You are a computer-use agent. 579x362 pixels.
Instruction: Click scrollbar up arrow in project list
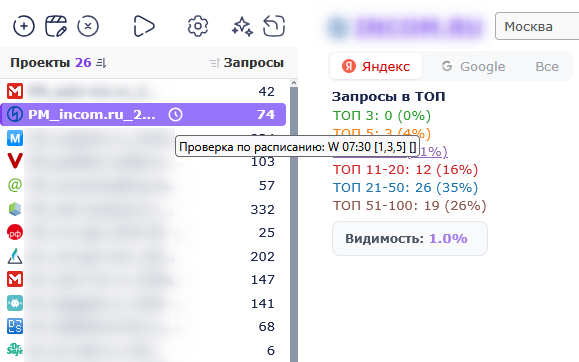(294, 83)
